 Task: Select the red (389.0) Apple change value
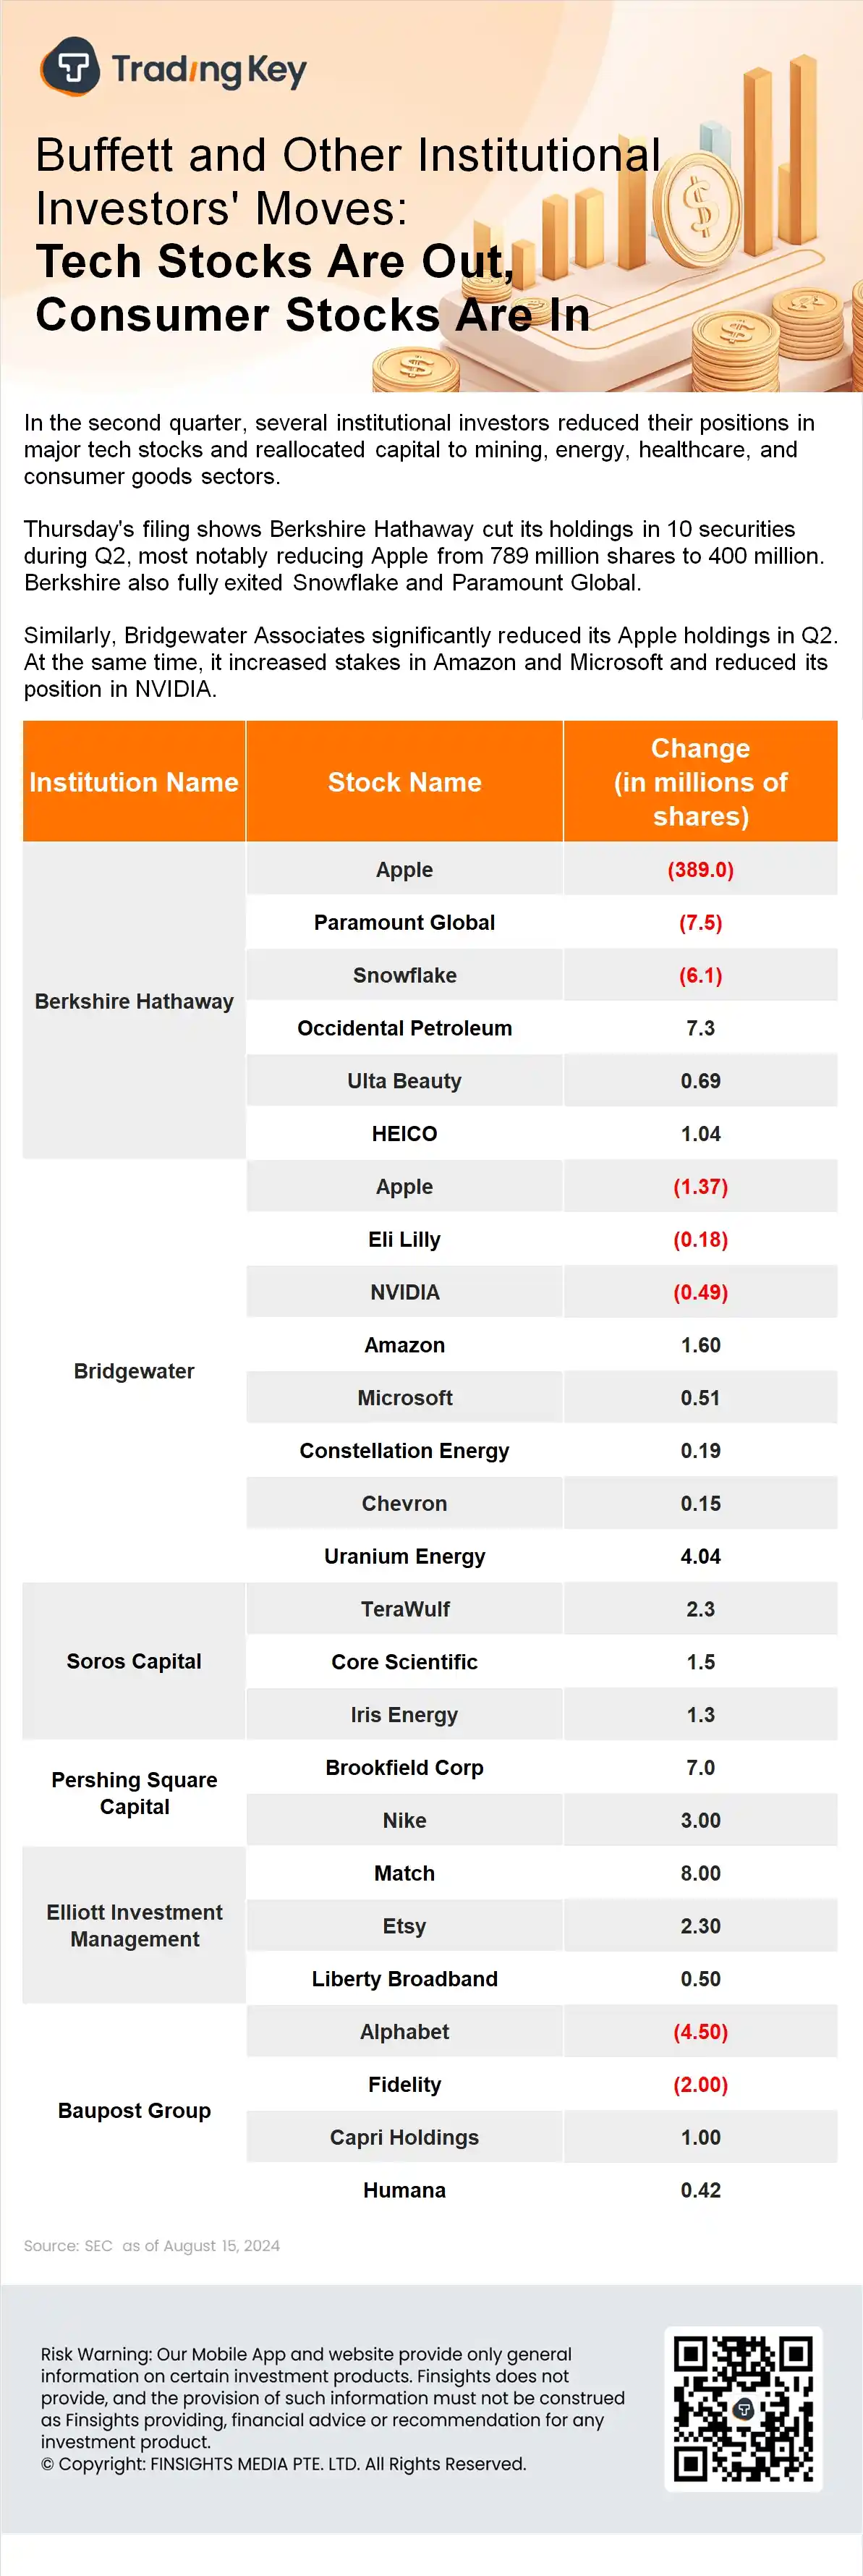tap(700, 870)
